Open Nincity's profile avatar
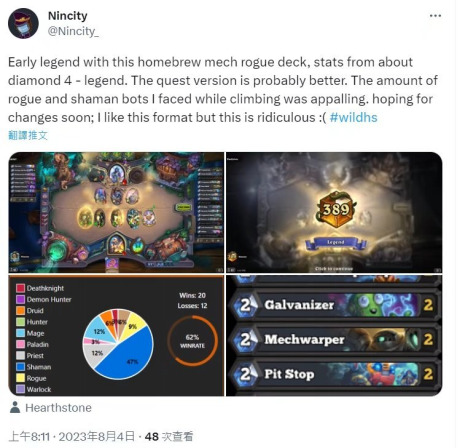458x448 pixels. [x=23, y=23]
